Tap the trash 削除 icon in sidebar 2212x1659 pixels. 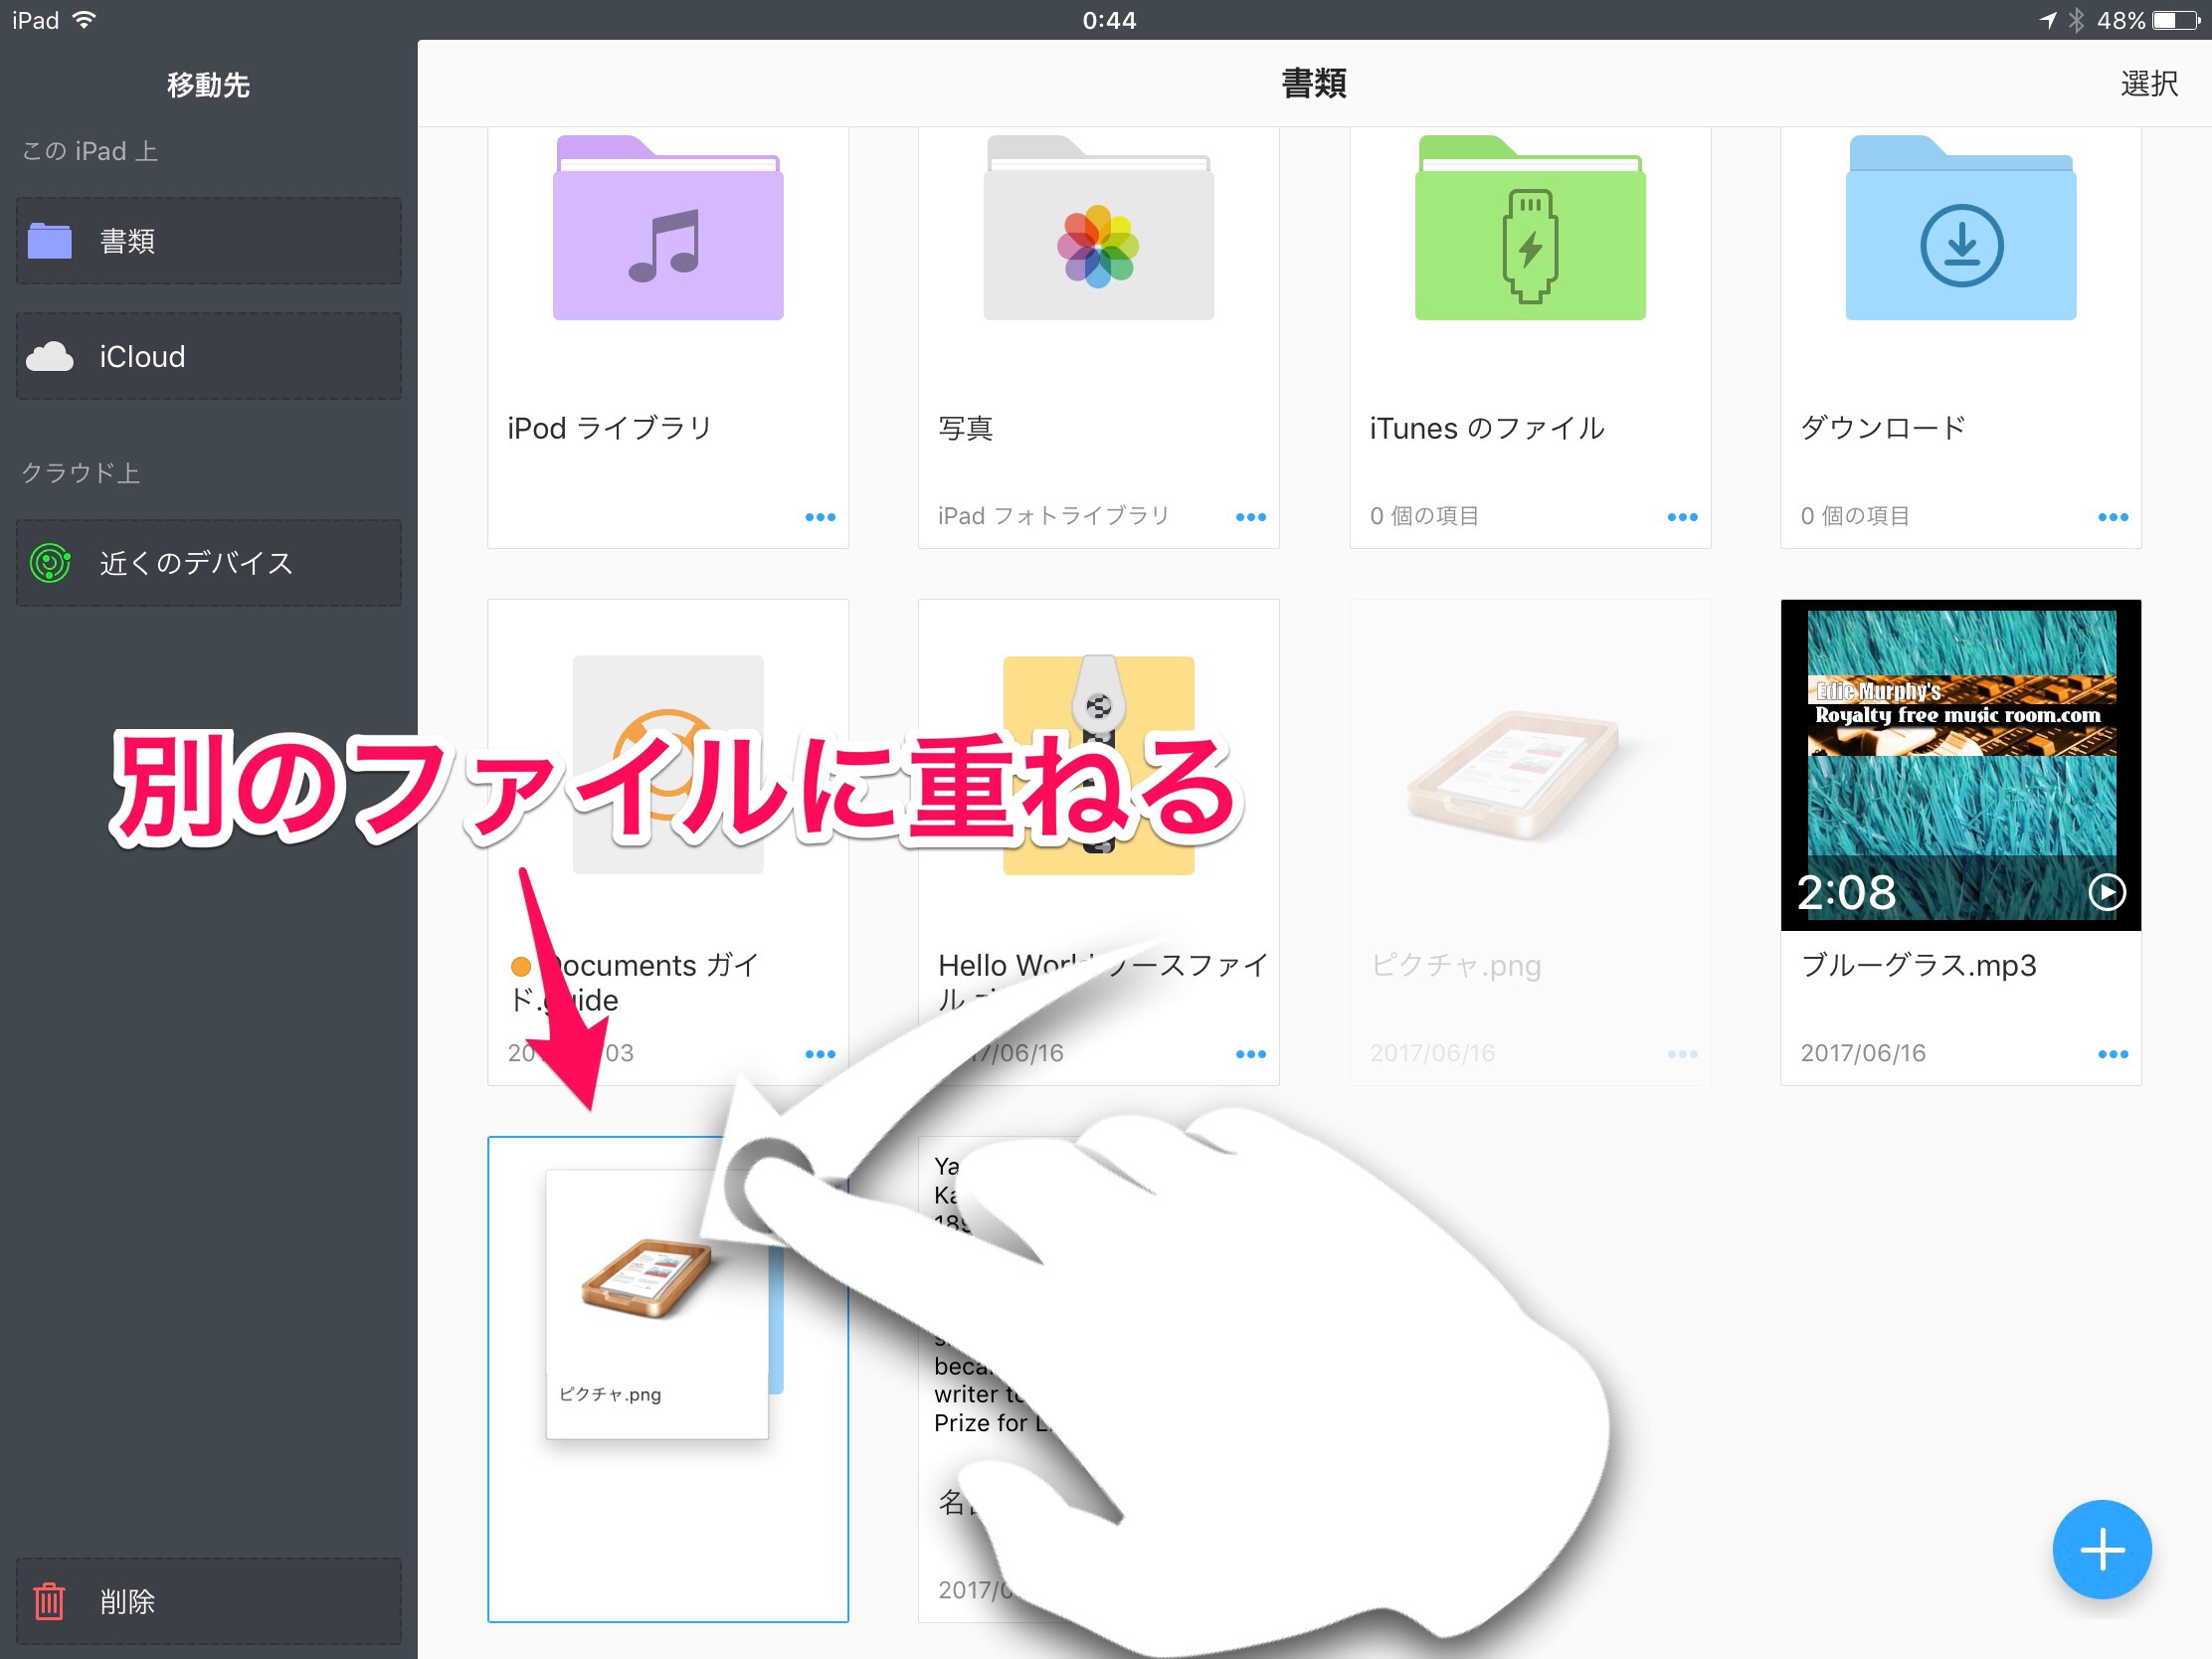click(50, 1601)
